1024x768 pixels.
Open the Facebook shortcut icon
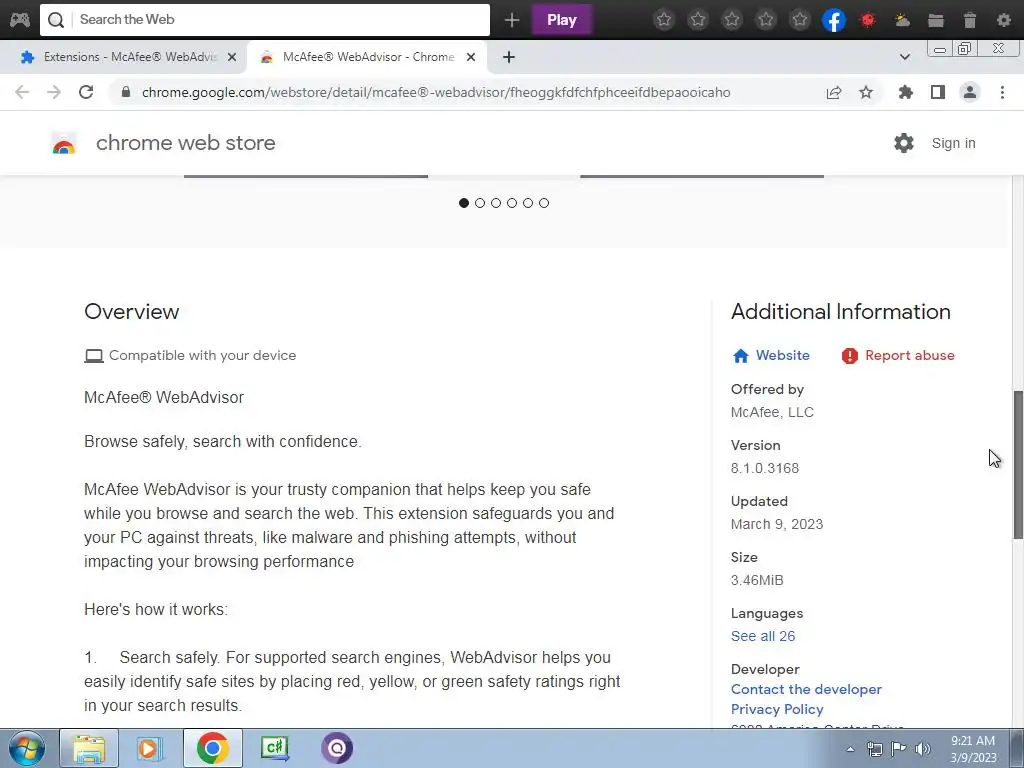click(x=834, y=20)
